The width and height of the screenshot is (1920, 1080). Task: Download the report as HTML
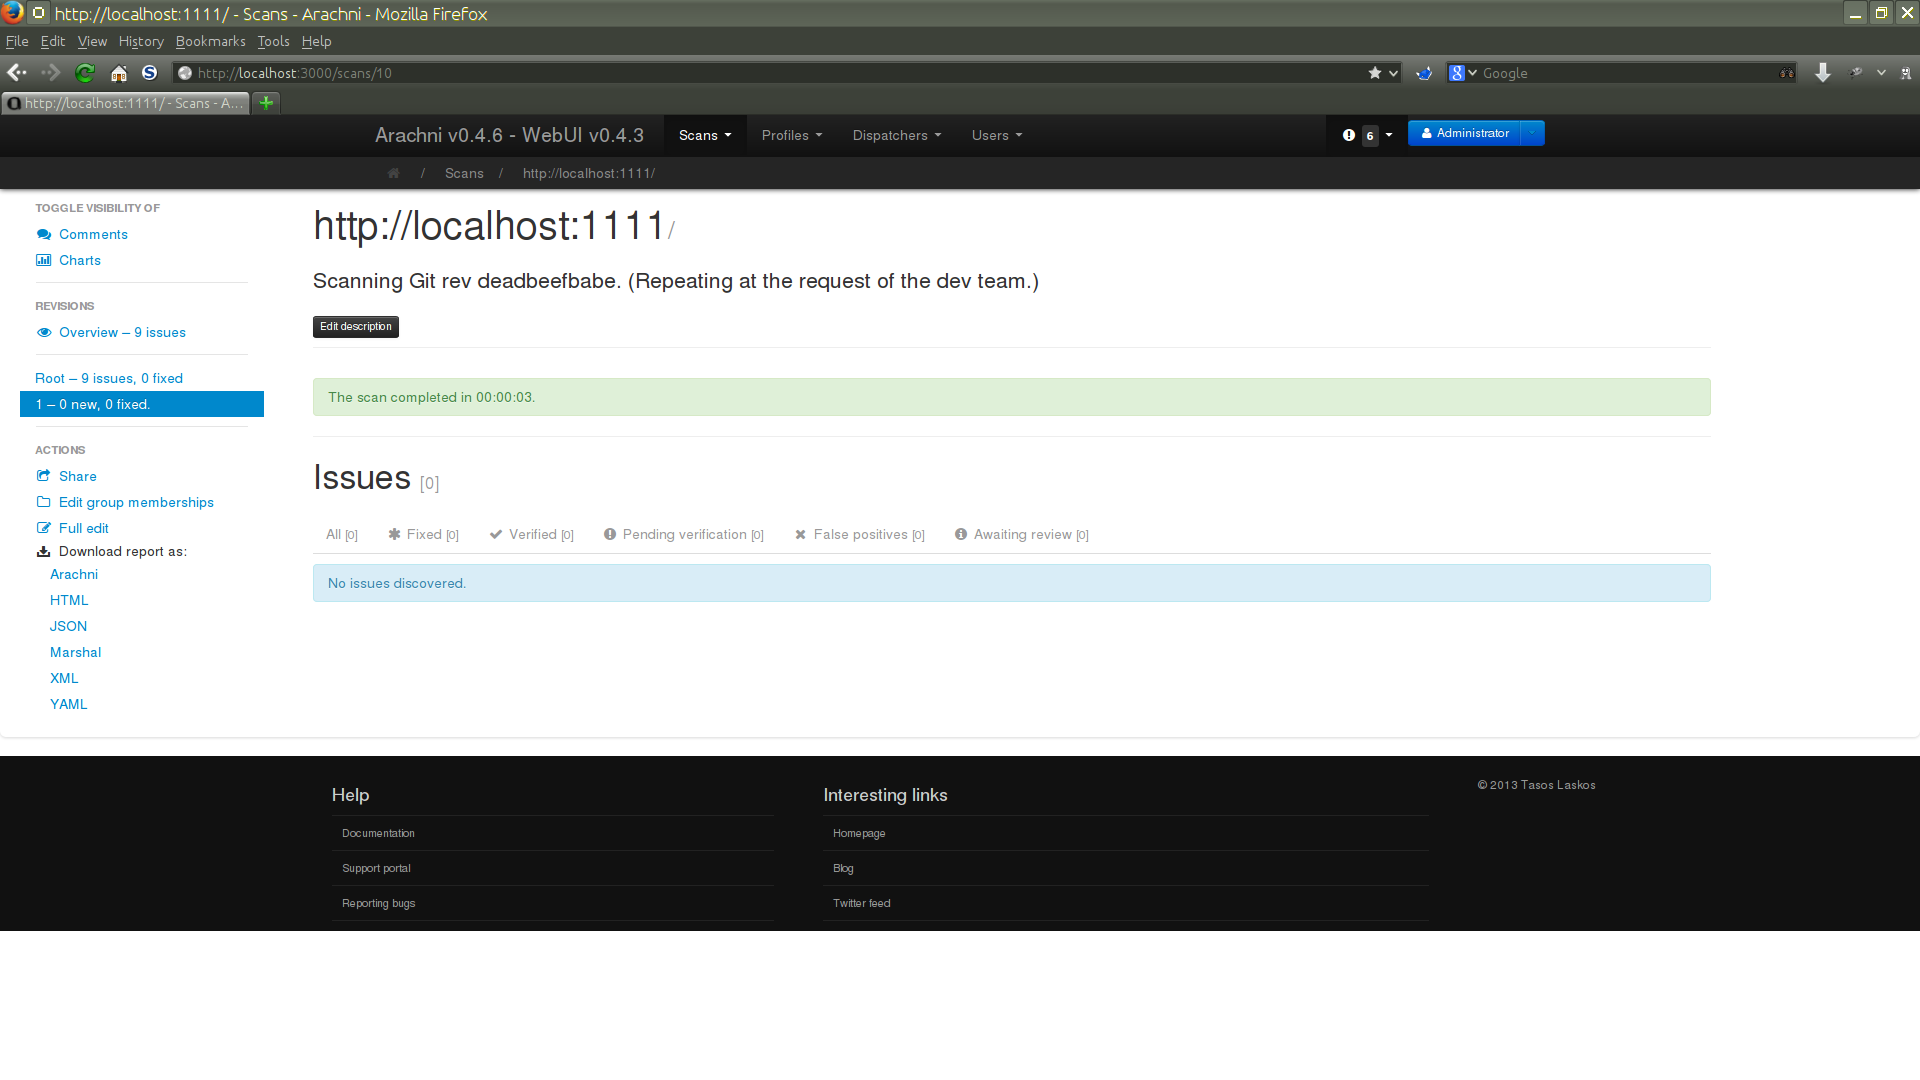pyautogui.click(x=69, y=600)
